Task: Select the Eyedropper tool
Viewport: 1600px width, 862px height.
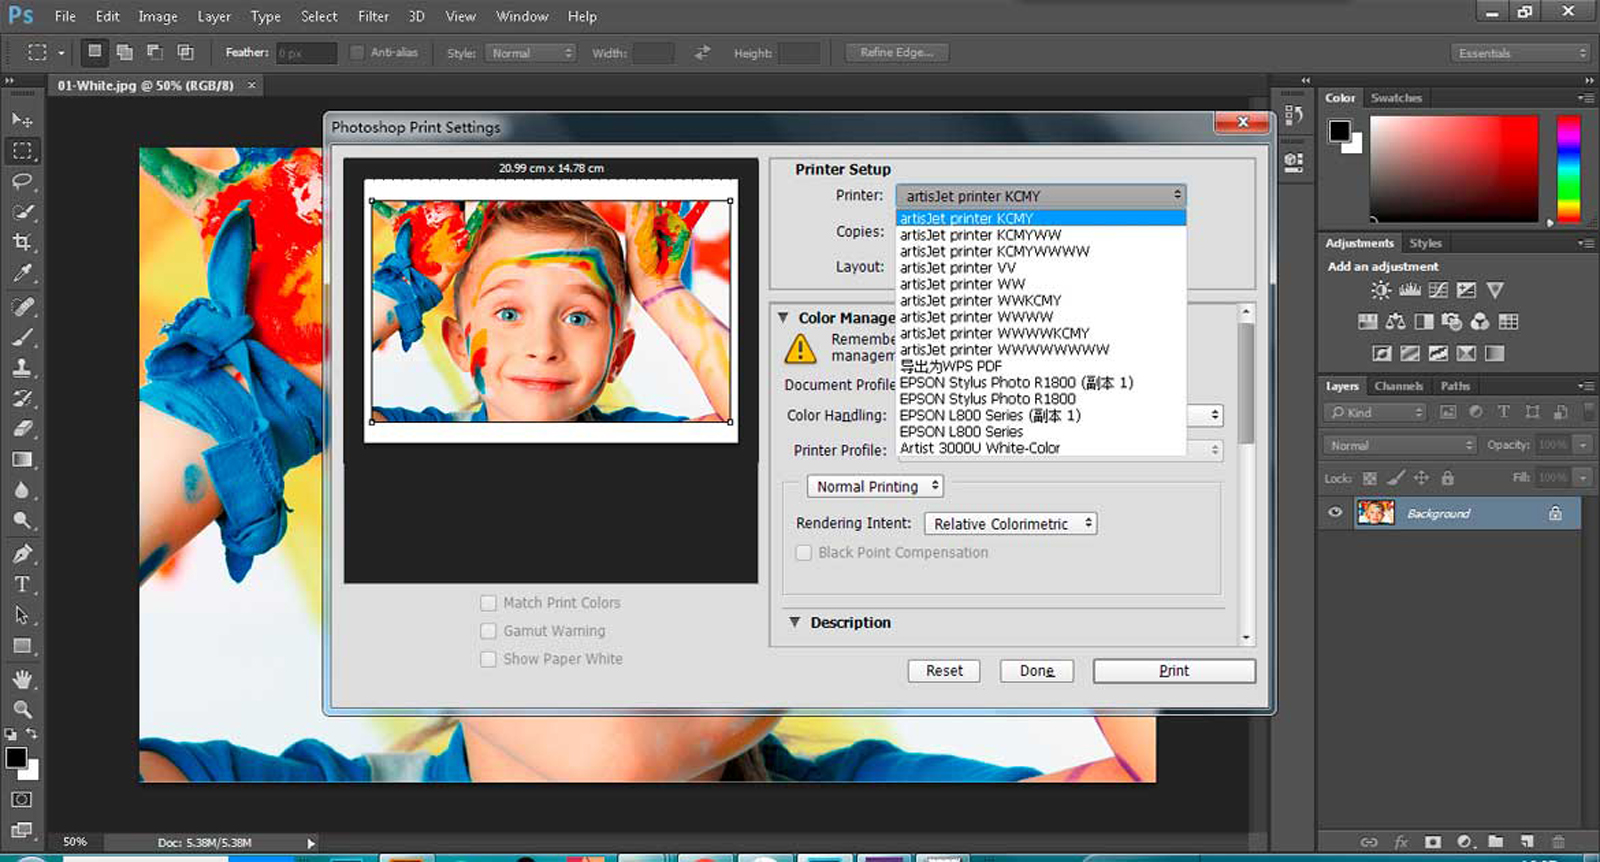Action: coord(22,273)
